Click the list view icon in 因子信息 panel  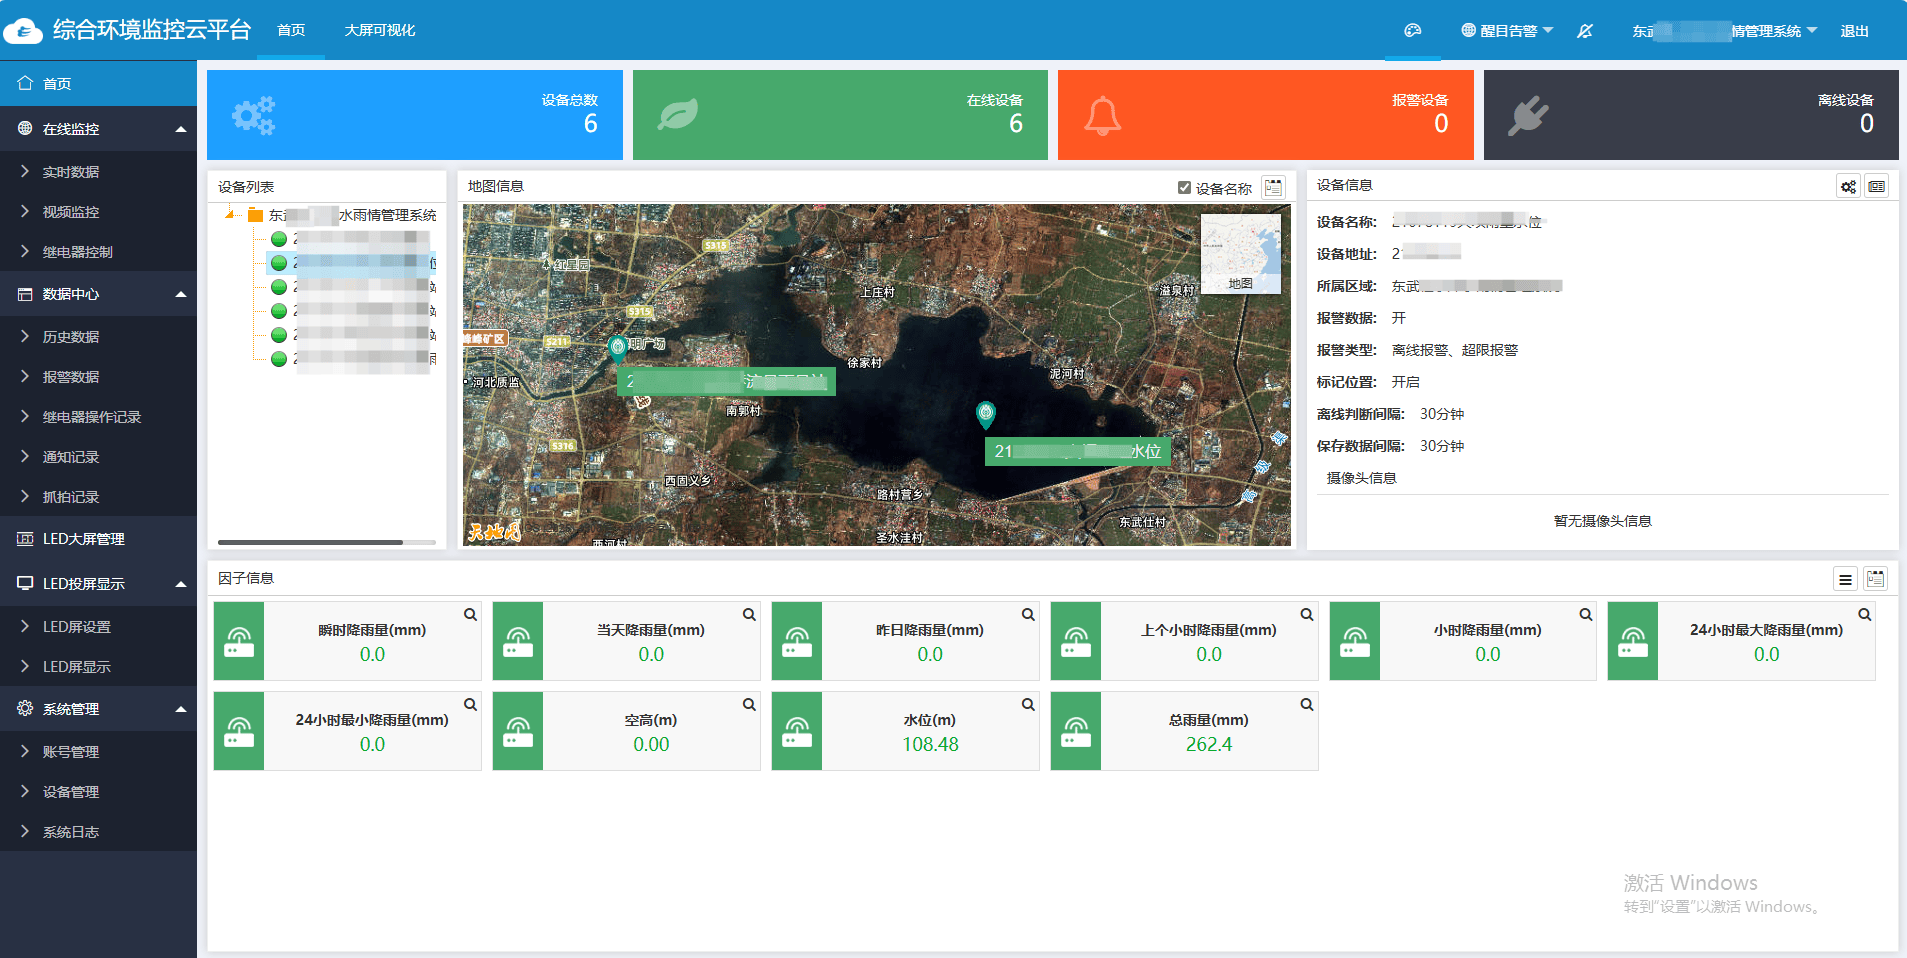(1845, 579)
